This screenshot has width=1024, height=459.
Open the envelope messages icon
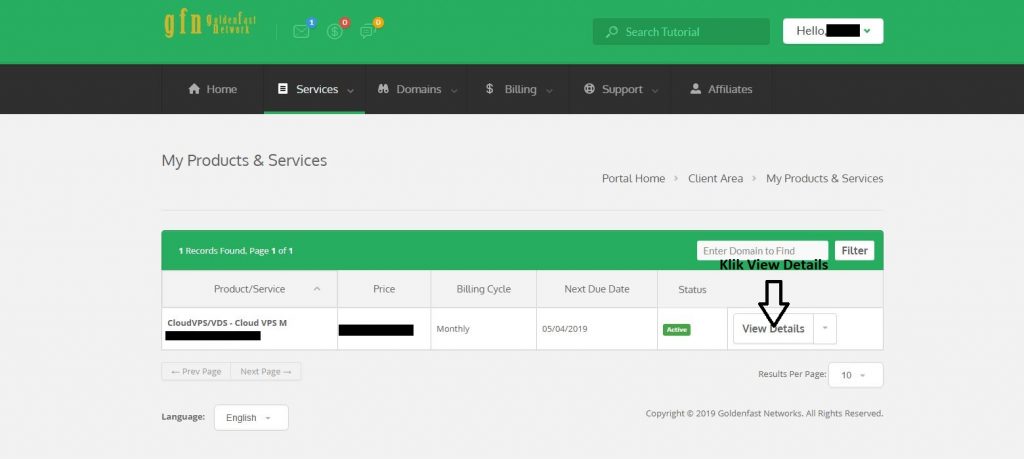coord(301,31)
